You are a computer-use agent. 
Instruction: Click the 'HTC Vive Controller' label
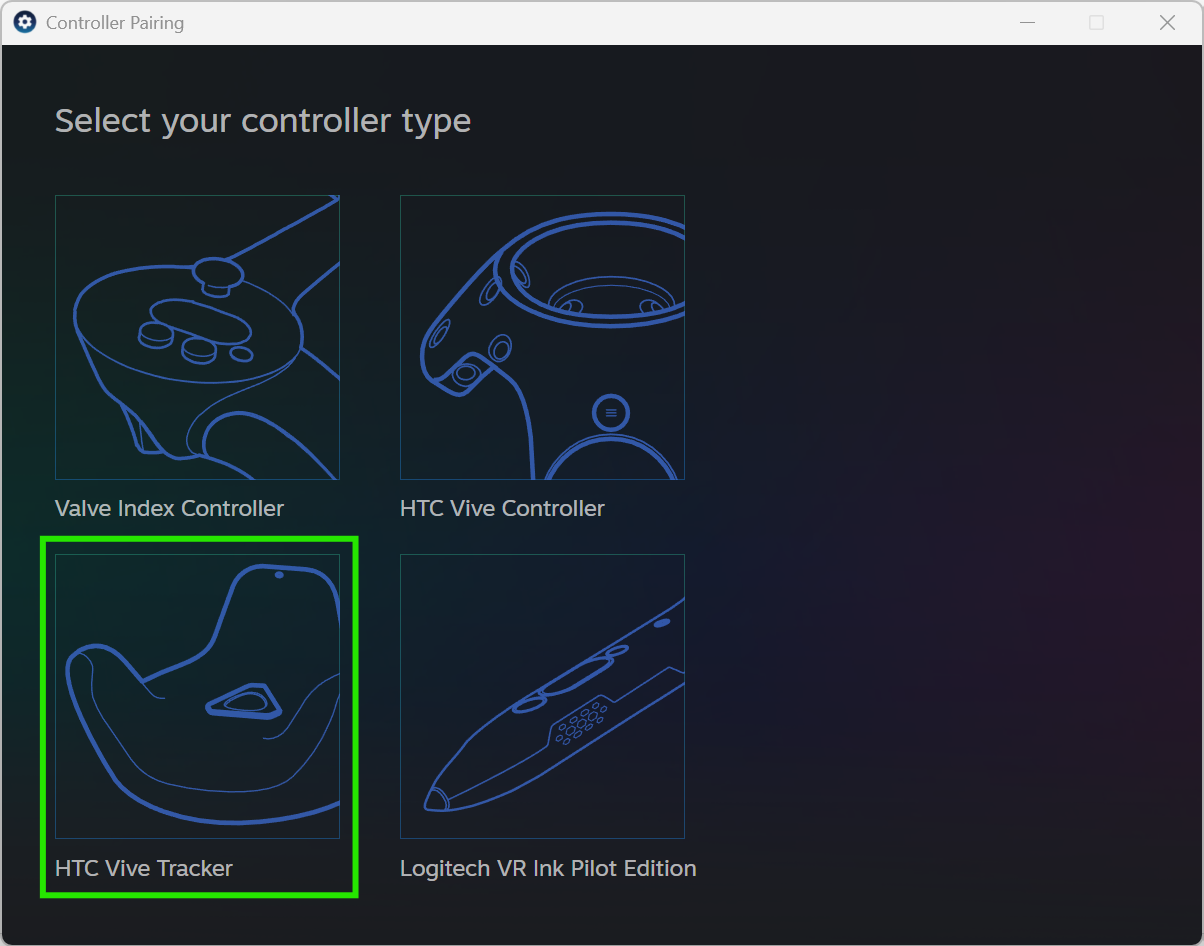click(502, 508)
